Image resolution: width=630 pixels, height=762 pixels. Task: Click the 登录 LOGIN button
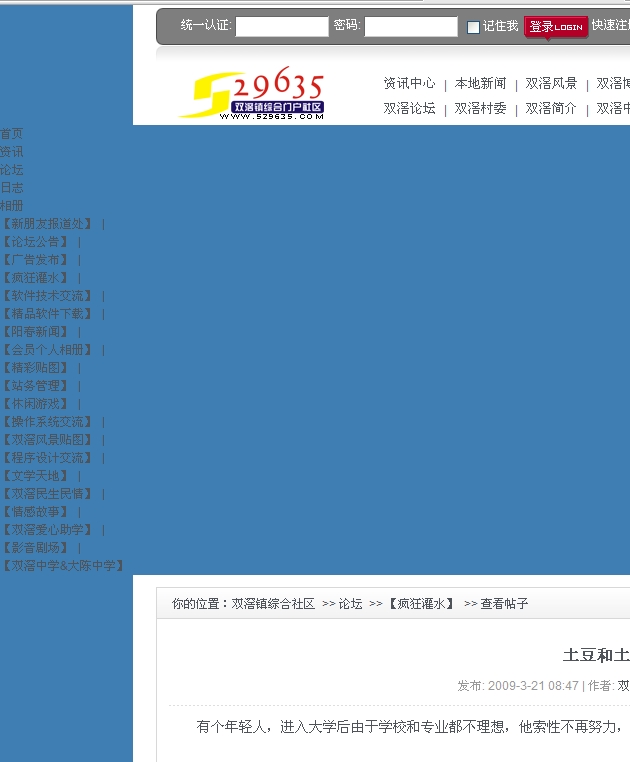click(556, 27)
